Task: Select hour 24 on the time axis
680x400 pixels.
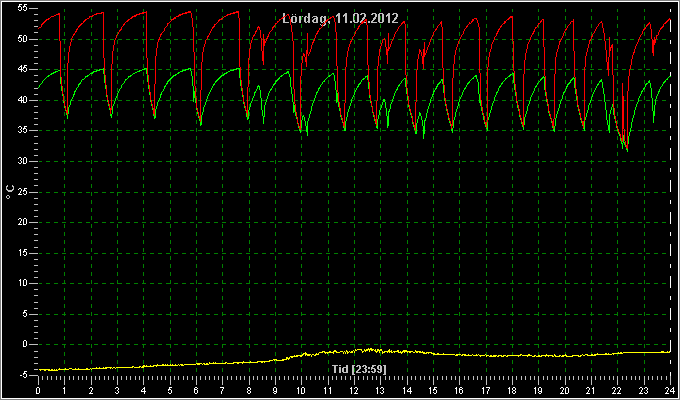Action: 670,391
